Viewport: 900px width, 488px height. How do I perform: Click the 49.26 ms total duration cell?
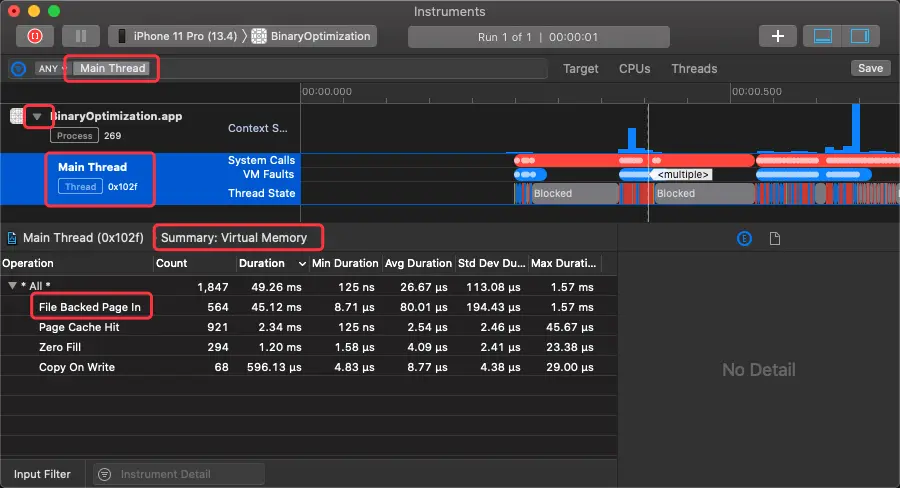(276, 287)
